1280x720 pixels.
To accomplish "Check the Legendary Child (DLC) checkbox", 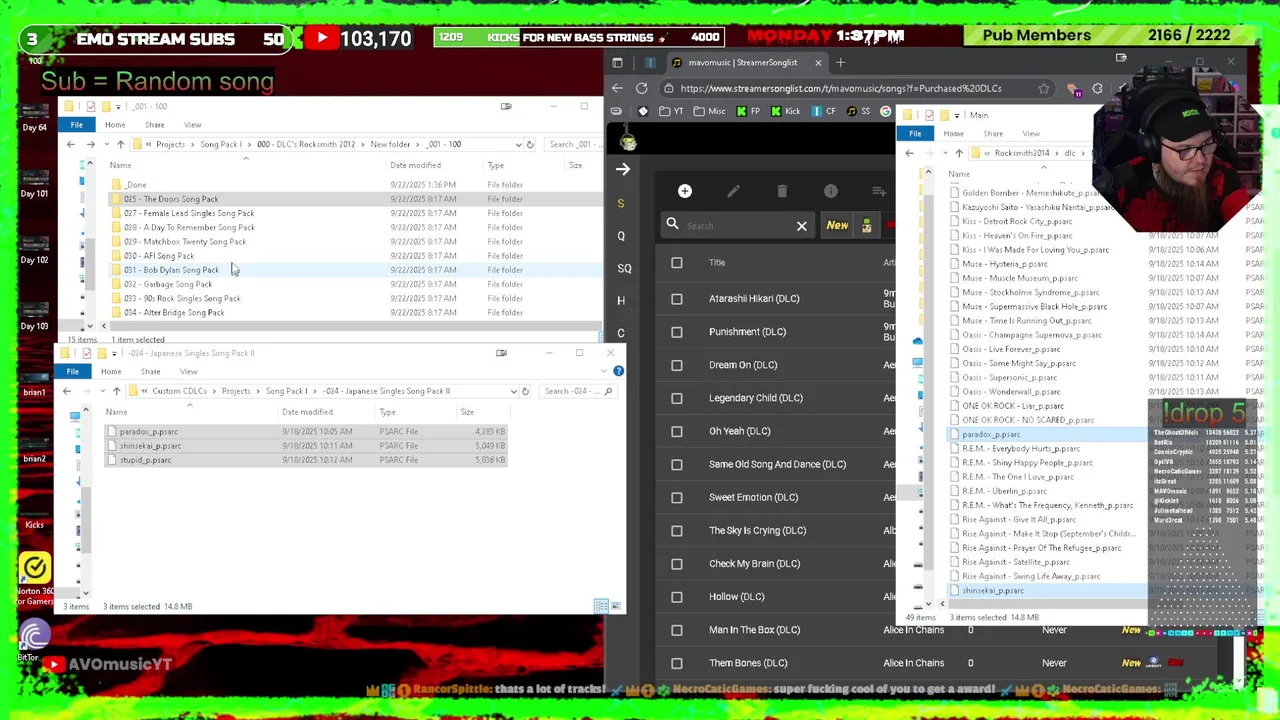I will coord(677,398).
